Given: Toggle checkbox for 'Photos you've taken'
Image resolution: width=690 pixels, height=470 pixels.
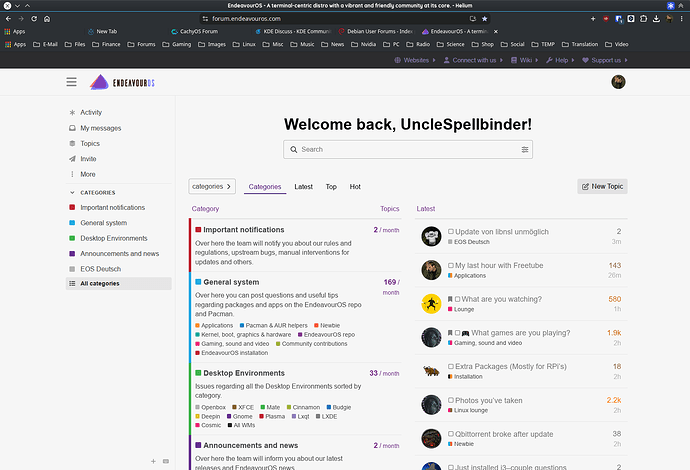Looking at the screenshot, I should coord(451,400).
